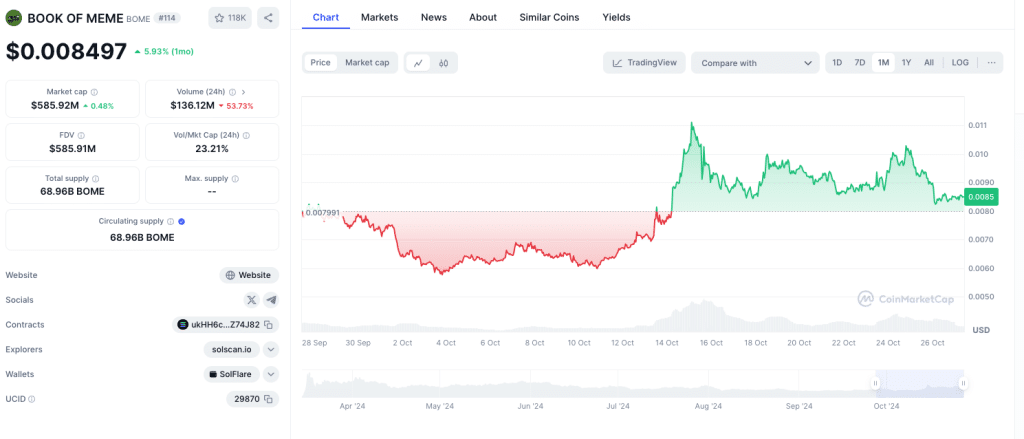
Task: Select the All time range
Action: tap(929, 63)
